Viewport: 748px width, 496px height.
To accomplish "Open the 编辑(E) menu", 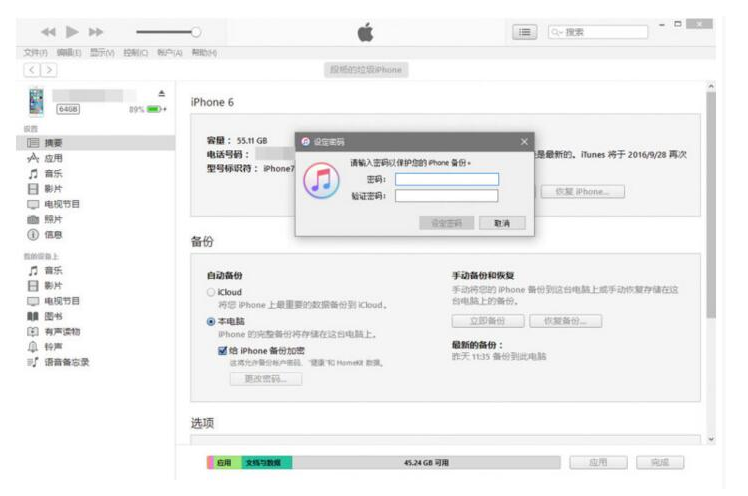I will (x=69, y=52).
